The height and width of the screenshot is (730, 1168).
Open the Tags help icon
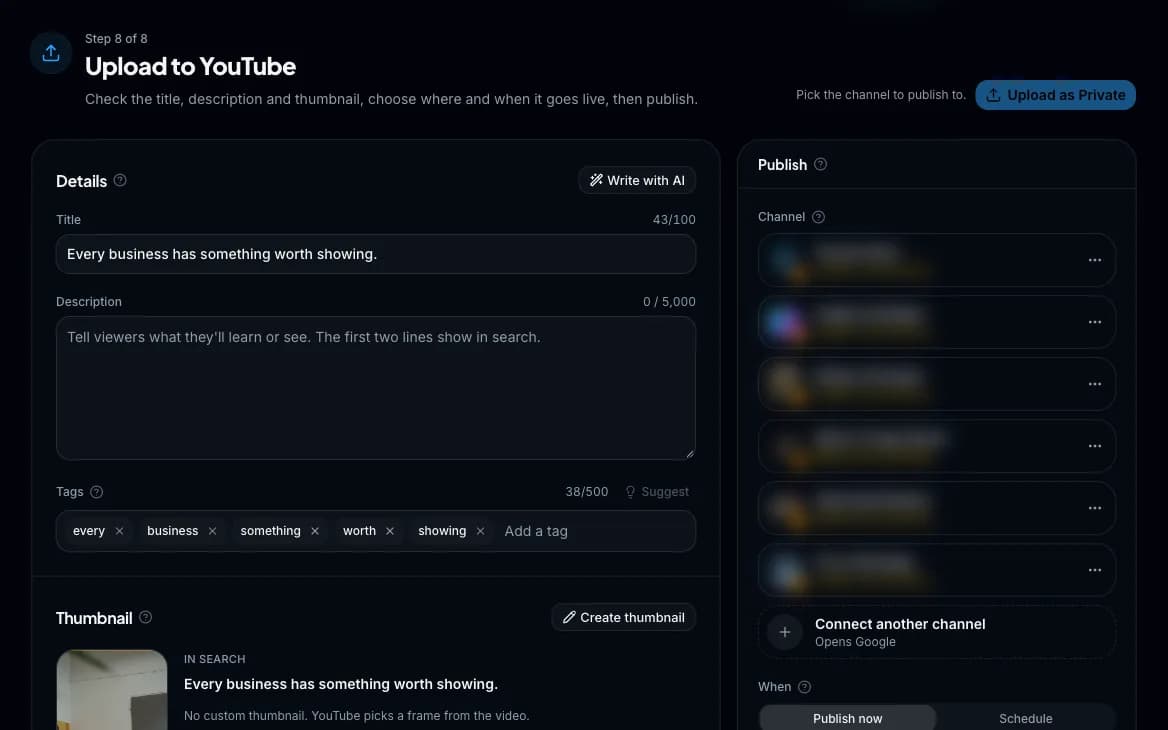97,492
